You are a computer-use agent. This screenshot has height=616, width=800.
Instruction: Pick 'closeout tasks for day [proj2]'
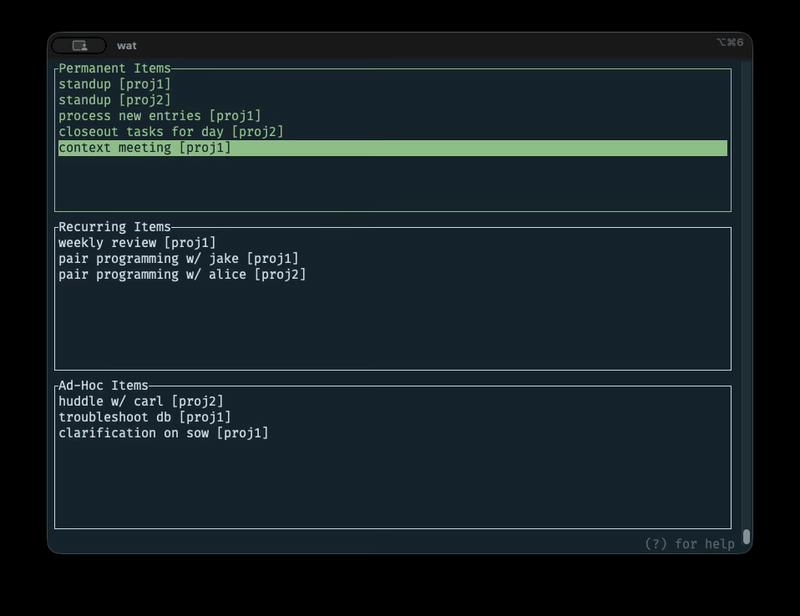point(170,132)
